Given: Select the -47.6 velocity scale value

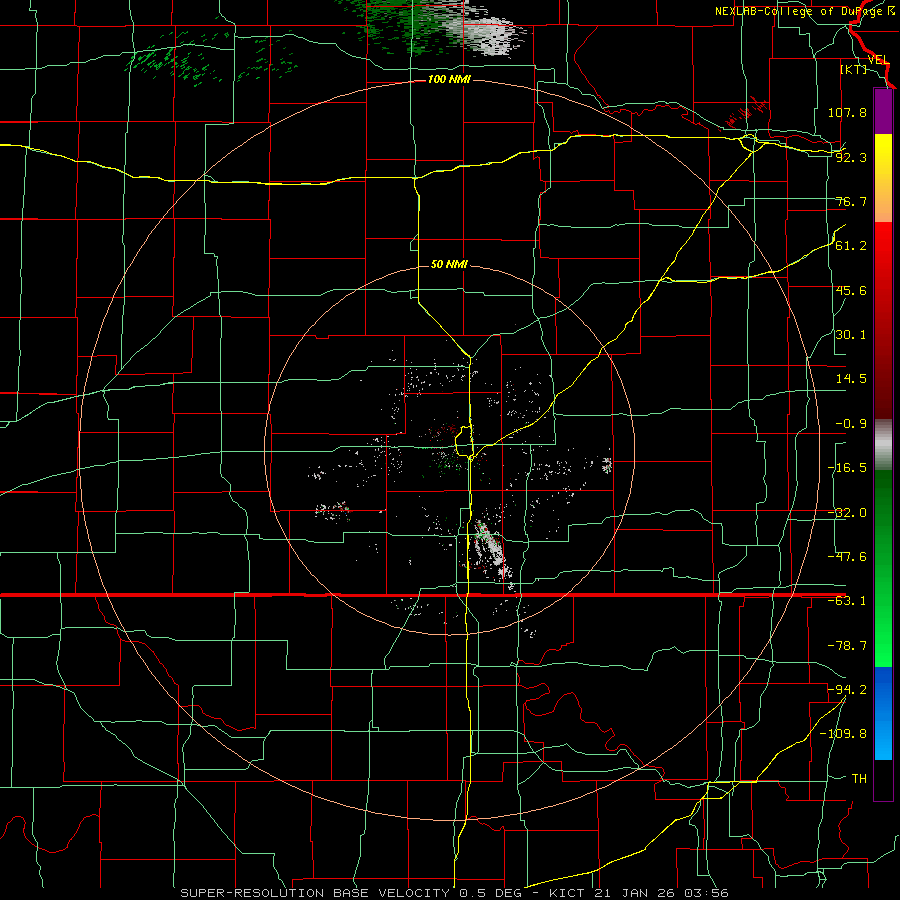Looking at the screenshot, I should coord(847,557).
